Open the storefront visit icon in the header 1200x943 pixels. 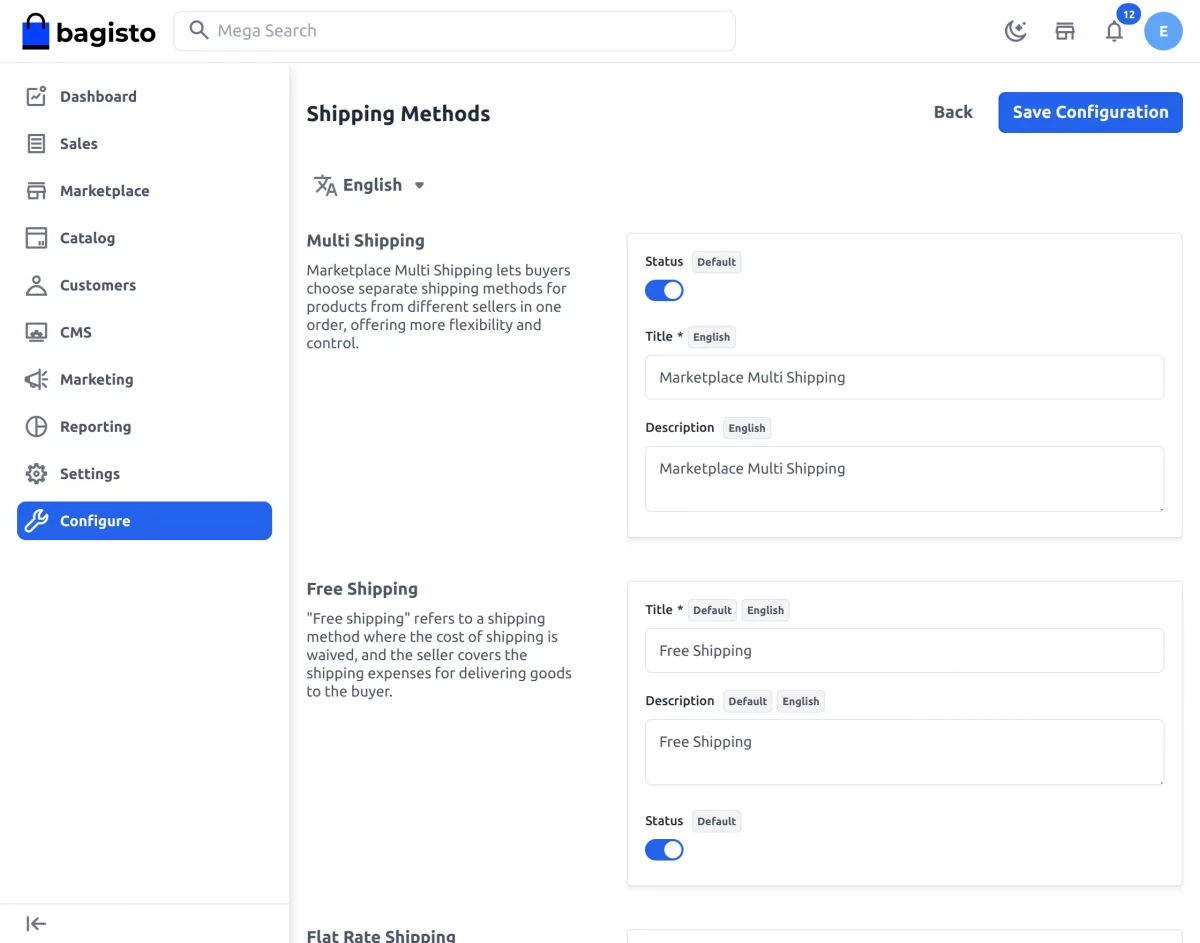pyautogui.click(x=1064, y=31)
